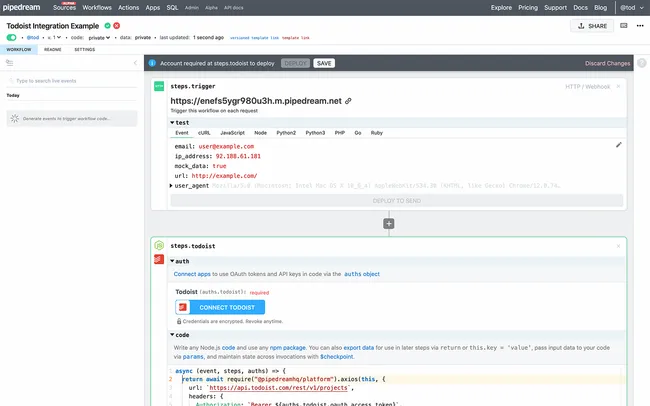This screenshot has height=406, width=650.
Task: Click the green HTTP trigger icon
Action: [x=159, y=86]
